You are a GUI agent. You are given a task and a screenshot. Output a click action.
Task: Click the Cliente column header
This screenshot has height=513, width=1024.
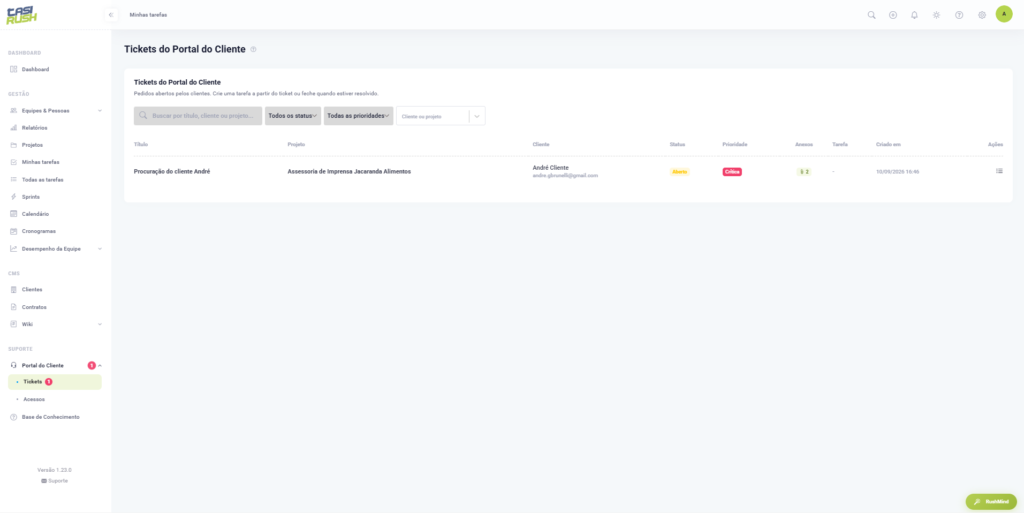tap(541, 144)
